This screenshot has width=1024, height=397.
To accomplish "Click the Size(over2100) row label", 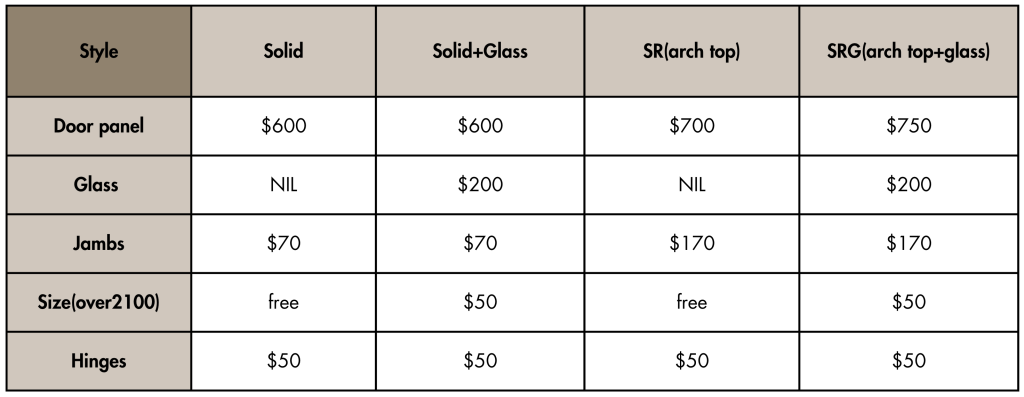I will click(99, 302).
